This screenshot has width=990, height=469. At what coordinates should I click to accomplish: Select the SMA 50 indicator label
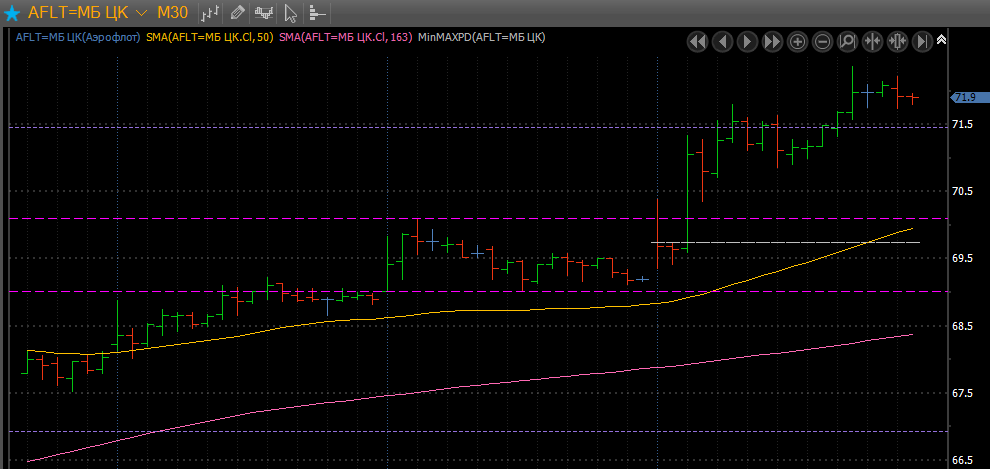[210, 37]
